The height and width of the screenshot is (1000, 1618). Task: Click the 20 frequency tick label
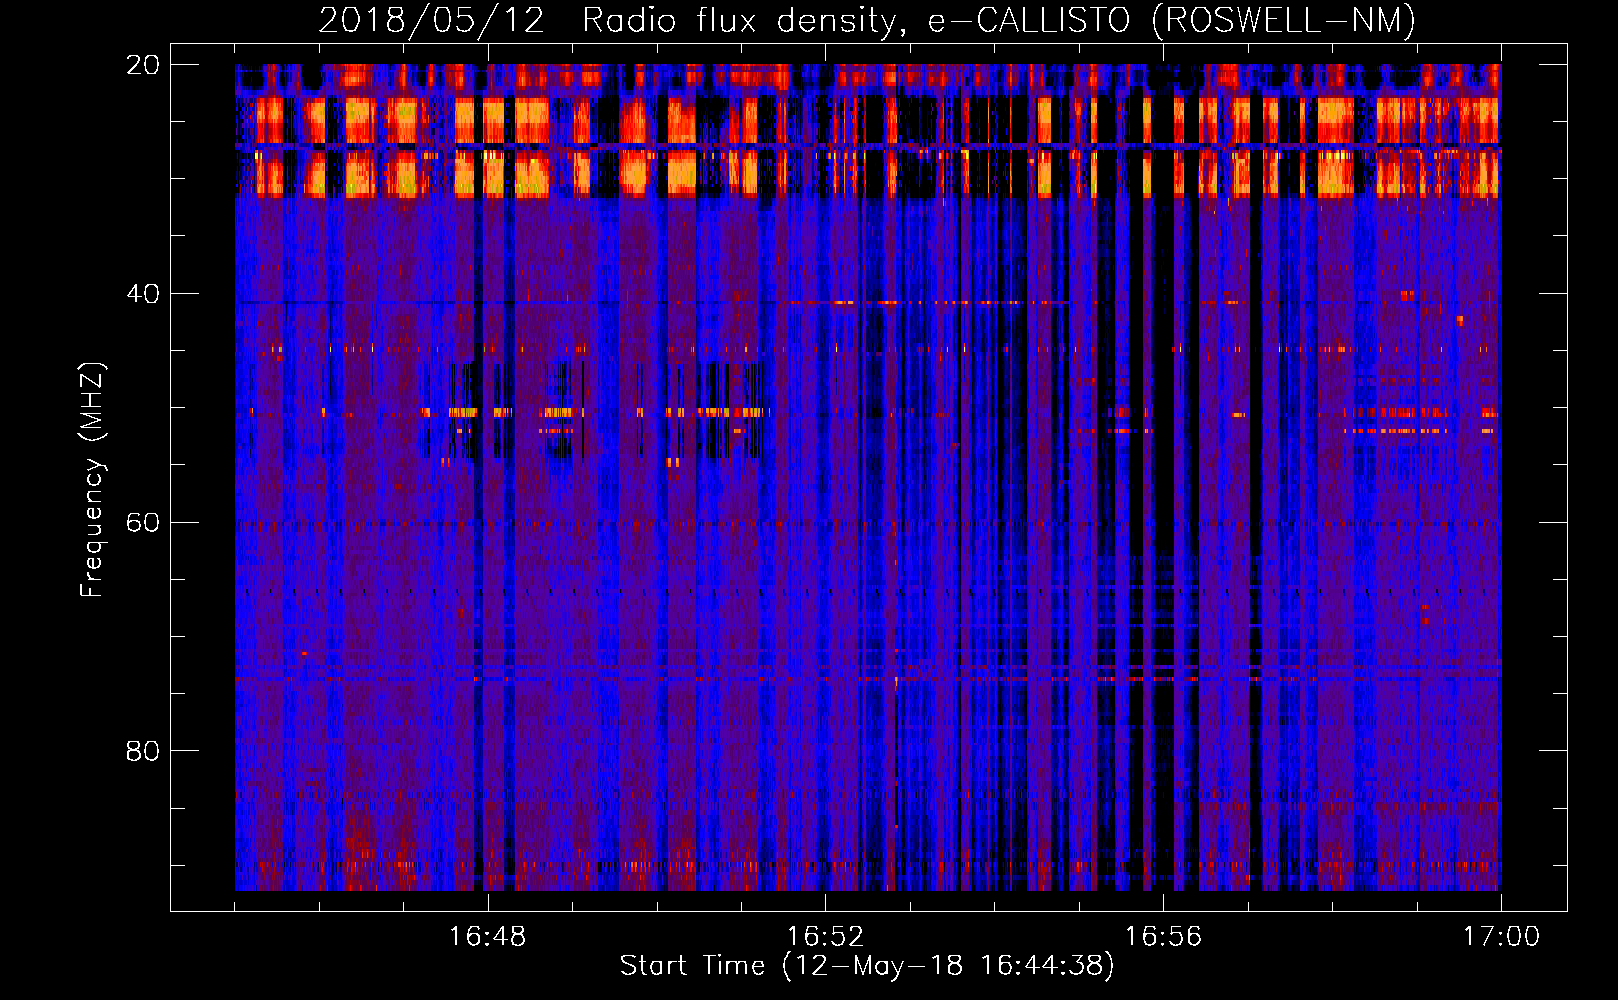[143, 65]
